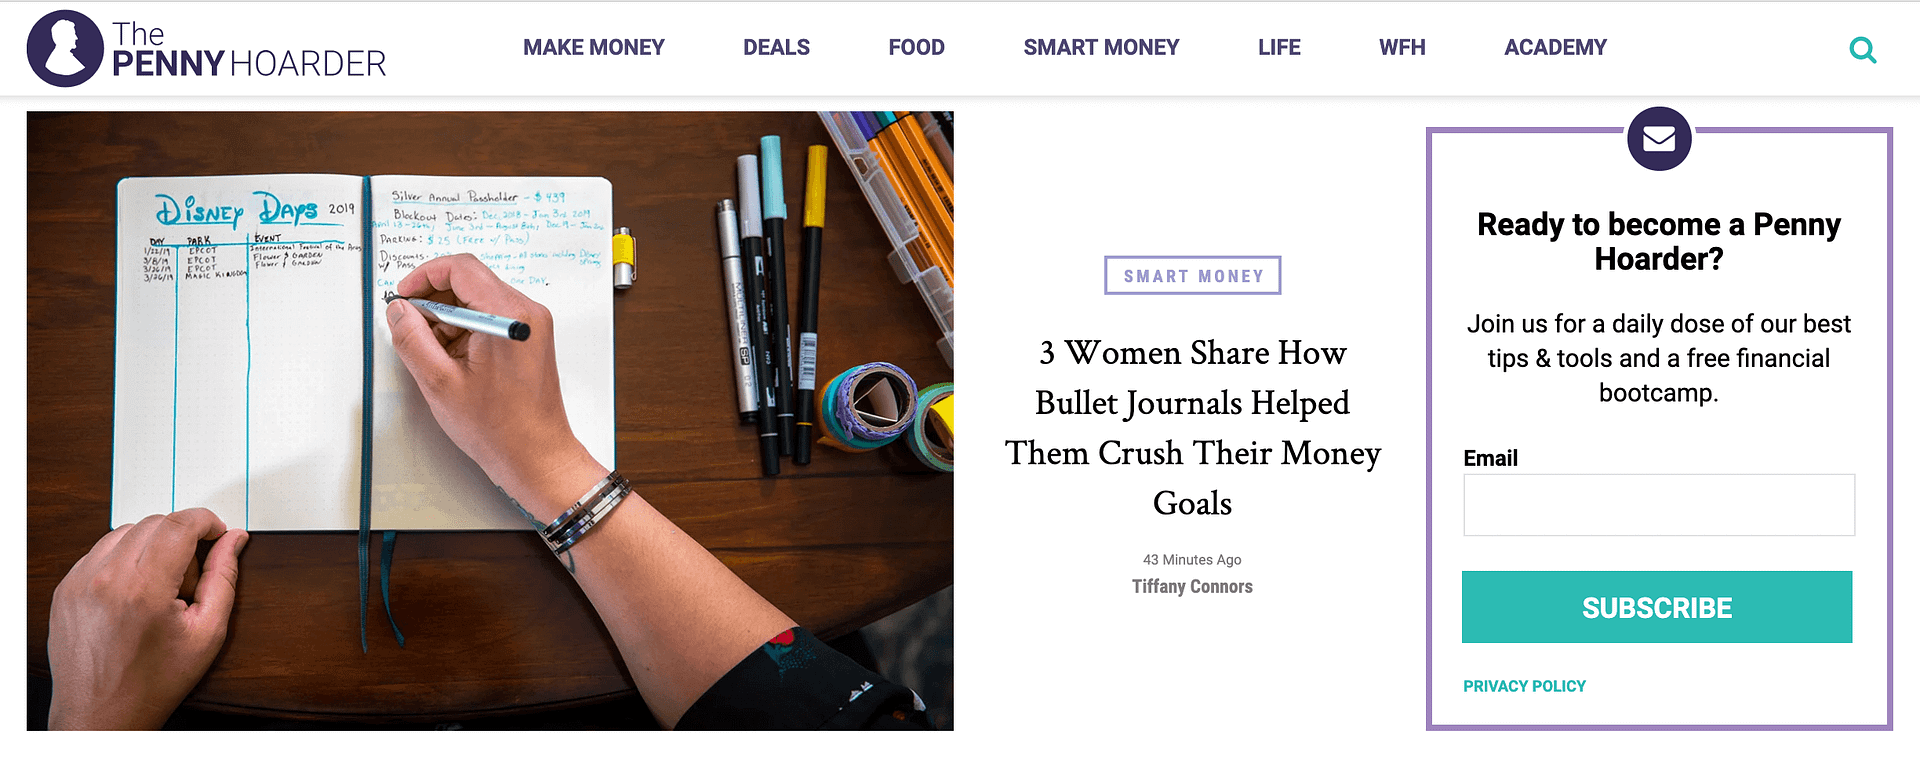Open the Academy nav link
1920x759 pixels.
coord(1555,48)
